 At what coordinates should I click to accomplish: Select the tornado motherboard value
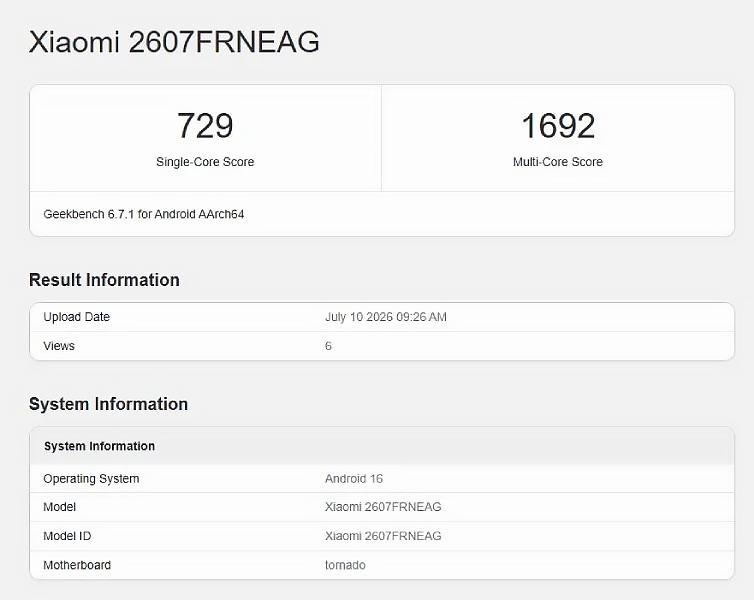tap(345, 565)
